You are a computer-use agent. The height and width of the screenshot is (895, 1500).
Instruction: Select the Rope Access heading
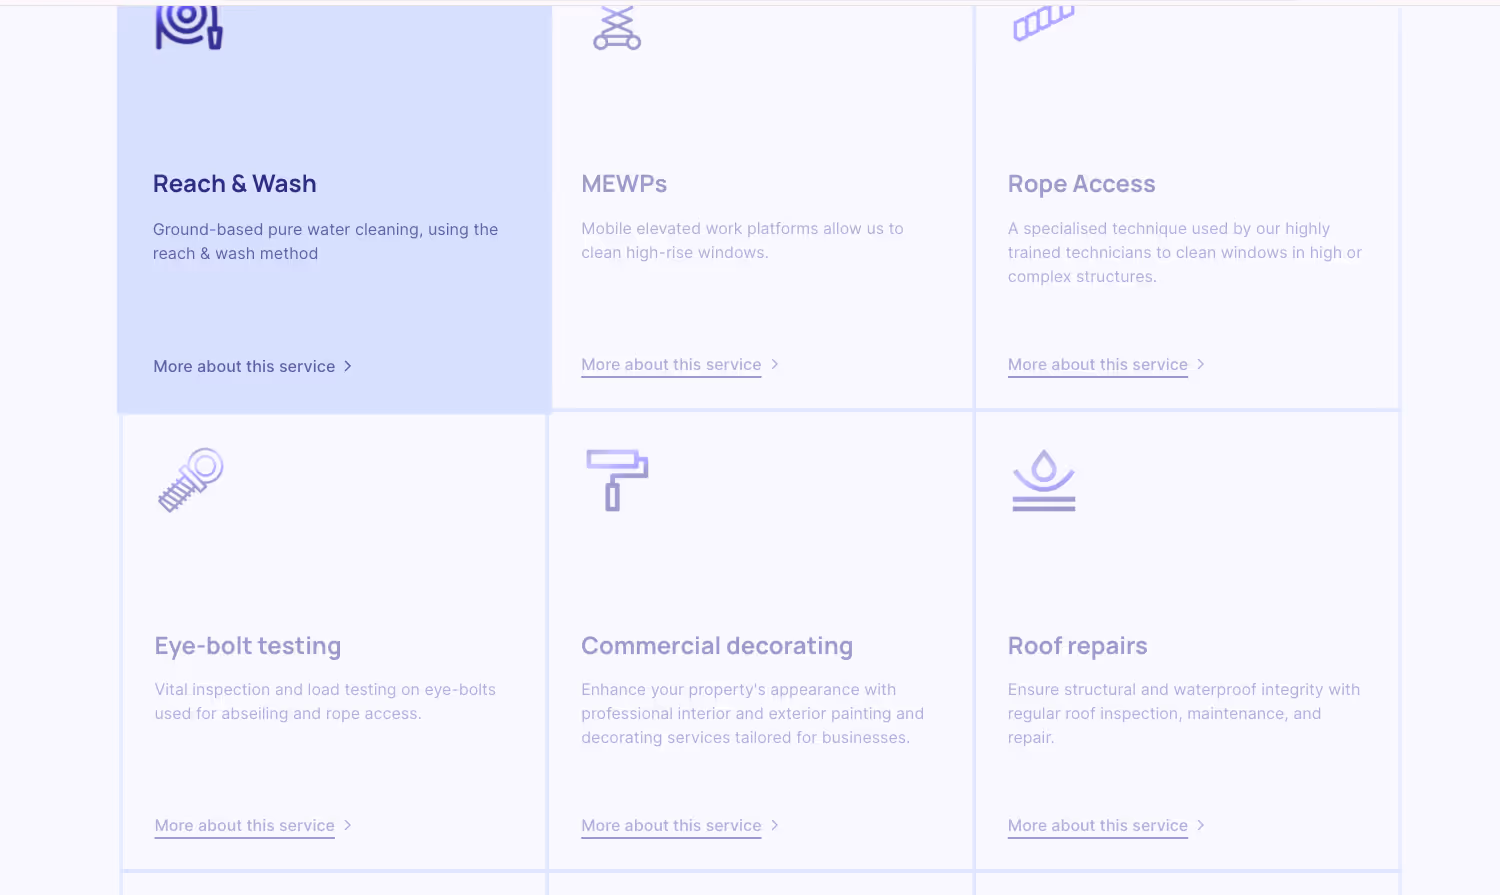click(1082, 184)
